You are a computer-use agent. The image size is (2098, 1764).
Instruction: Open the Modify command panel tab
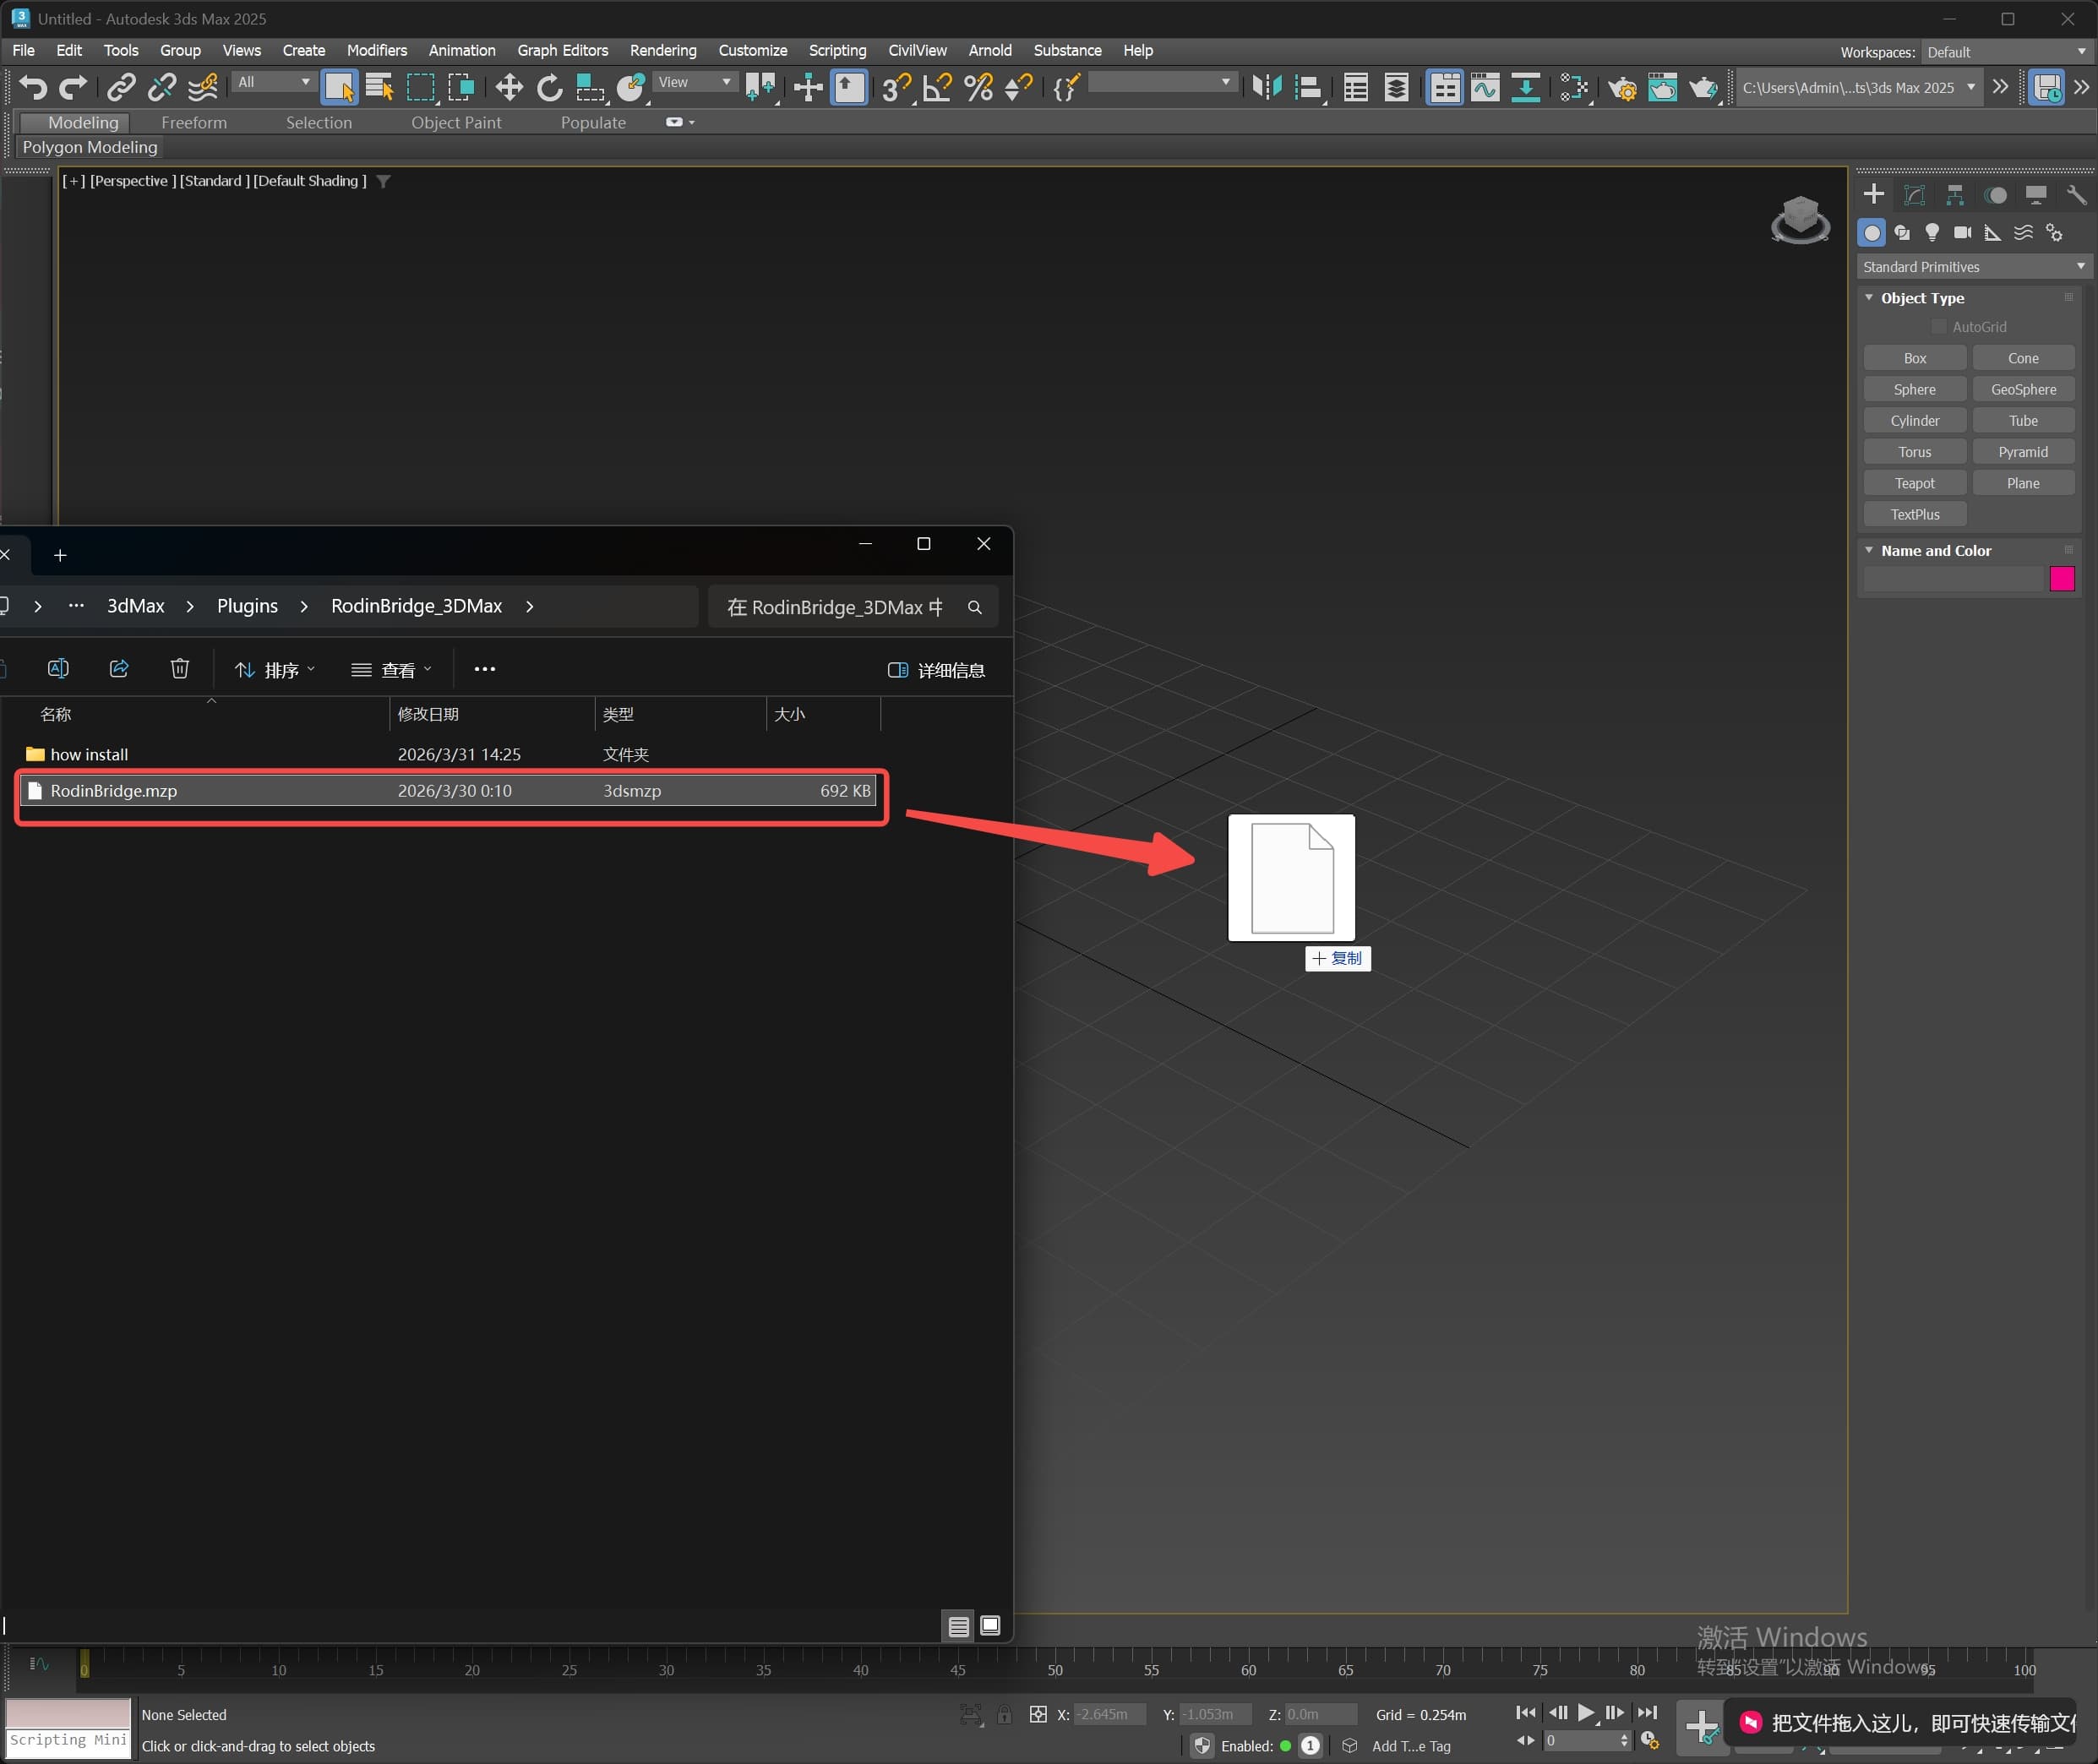pos(1914,195)
